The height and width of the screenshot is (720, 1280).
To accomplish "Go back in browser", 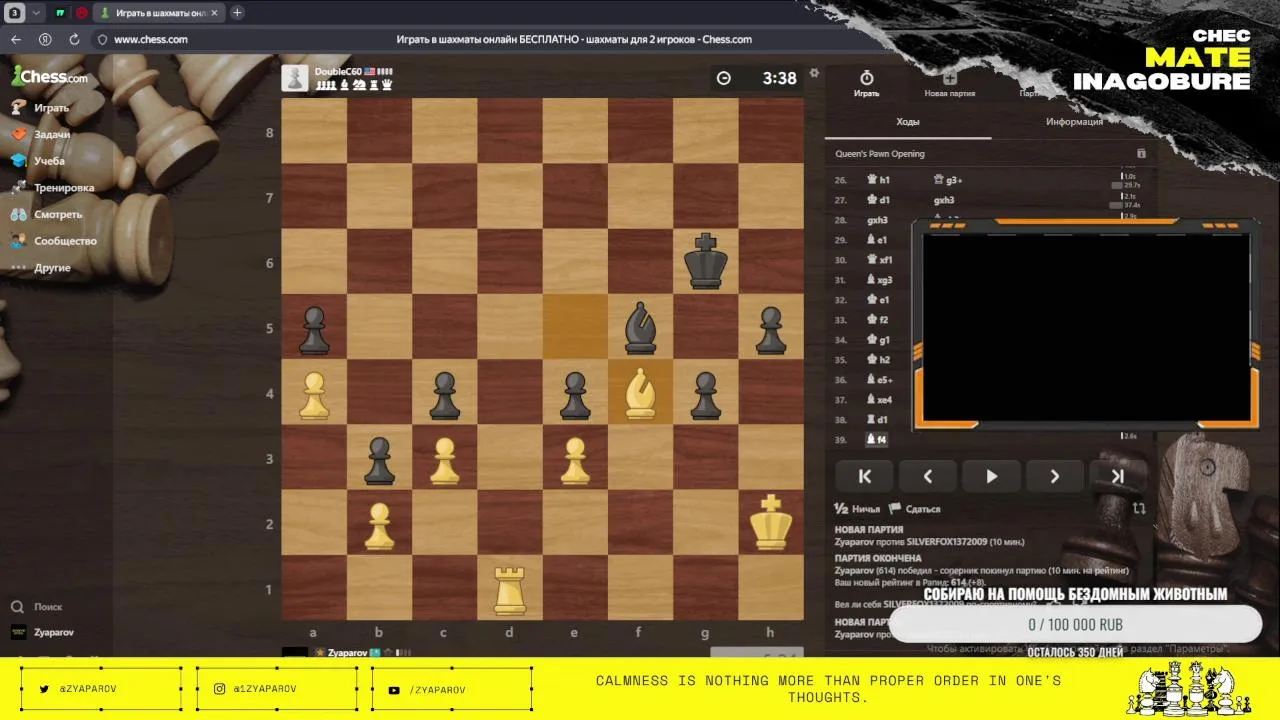I will [x=16, y=39].
